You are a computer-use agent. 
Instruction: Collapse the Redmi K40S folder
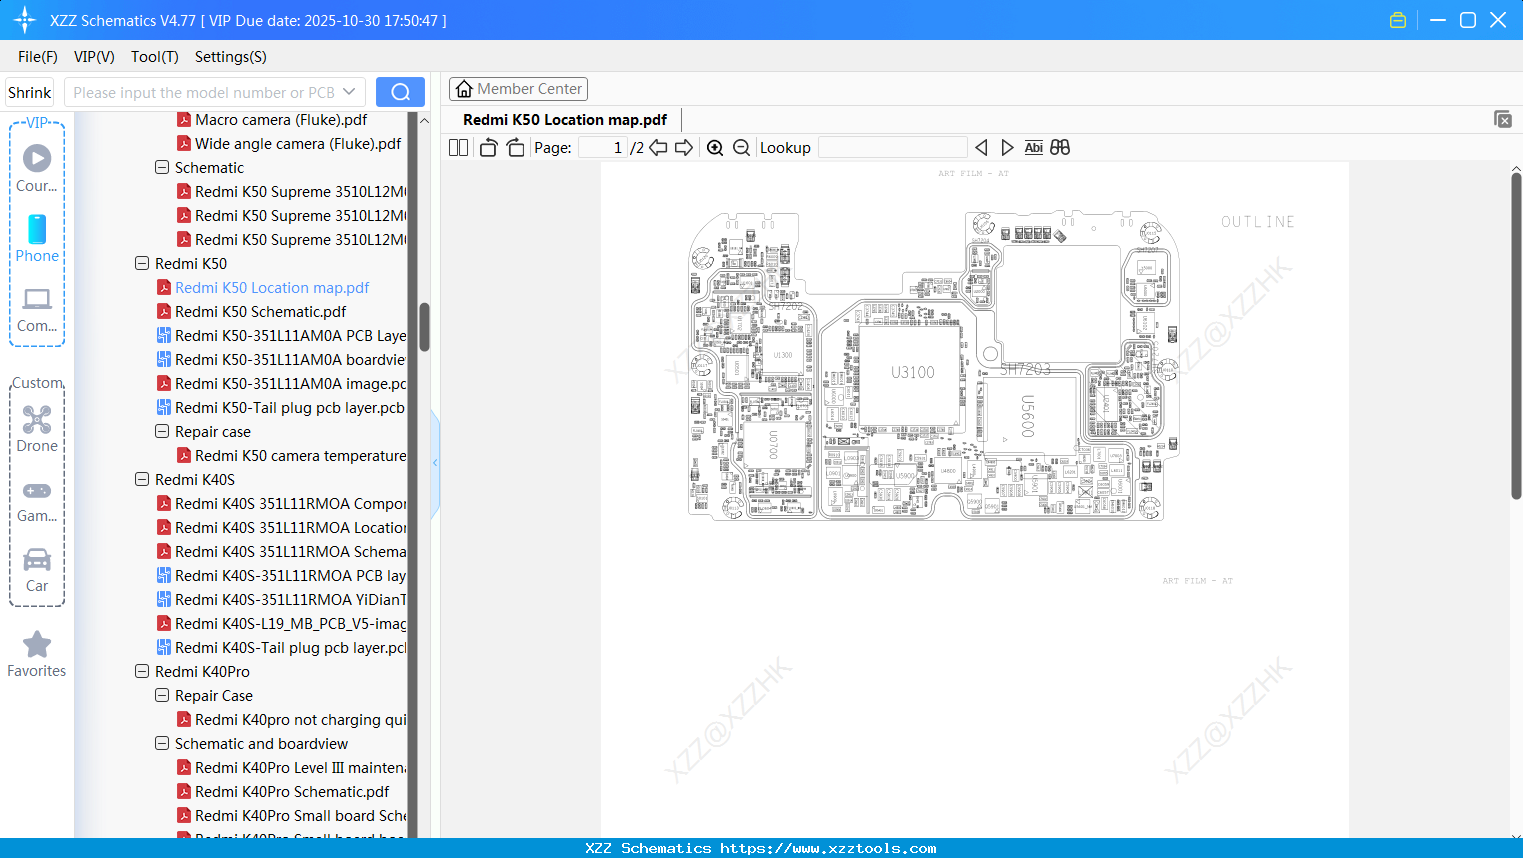pyautogui.click(x=142, y=479)
